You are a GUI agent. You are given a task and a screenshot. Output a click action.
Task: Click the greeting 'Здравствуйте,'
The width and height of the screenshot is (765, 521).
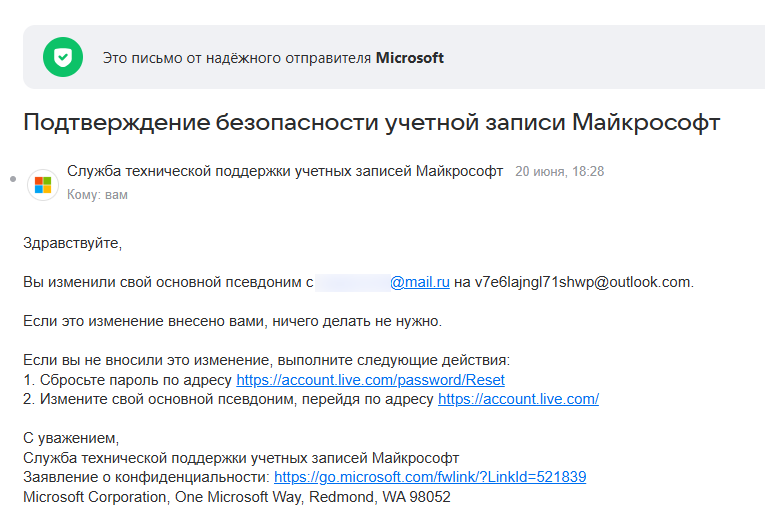pos(72,243)
